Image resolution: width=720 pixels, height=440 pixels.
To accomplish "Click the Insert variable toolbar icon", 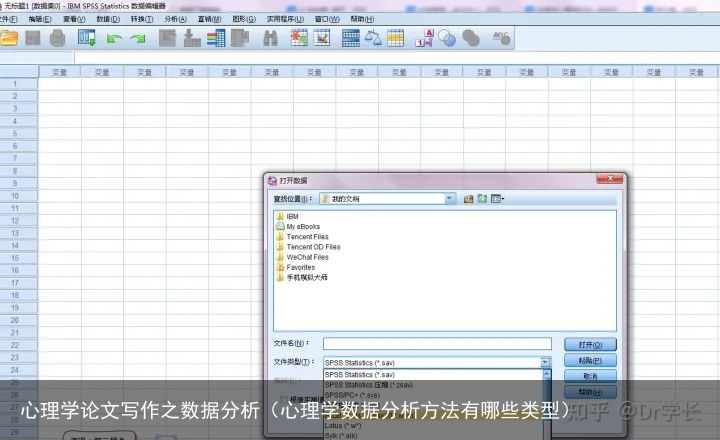I will coord(322,38).
